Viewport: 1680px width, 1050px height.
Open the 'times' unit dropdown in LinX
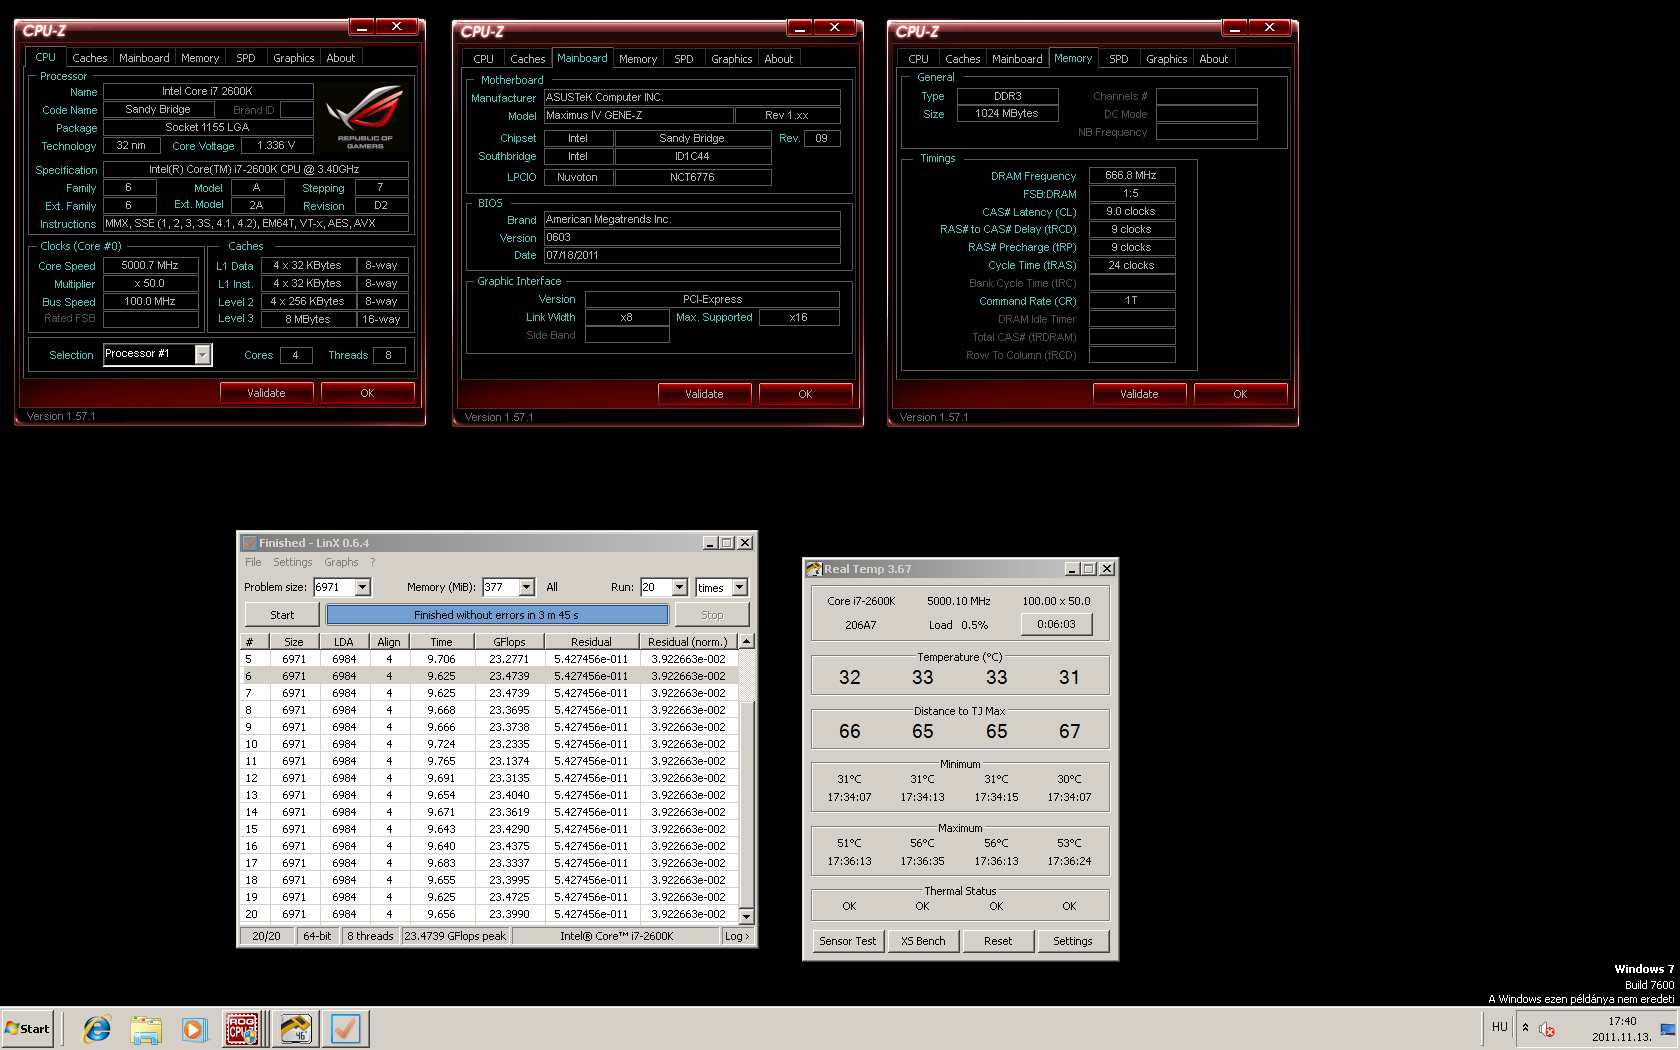[x=740, y=587]
